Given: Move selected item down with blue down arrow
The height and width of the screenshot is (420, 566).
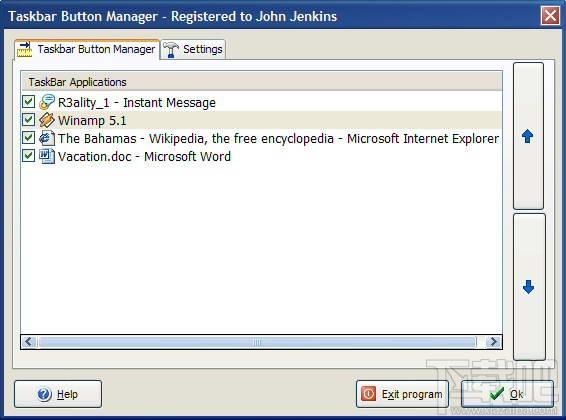Looking at the screenshot, I should [529, 287].
